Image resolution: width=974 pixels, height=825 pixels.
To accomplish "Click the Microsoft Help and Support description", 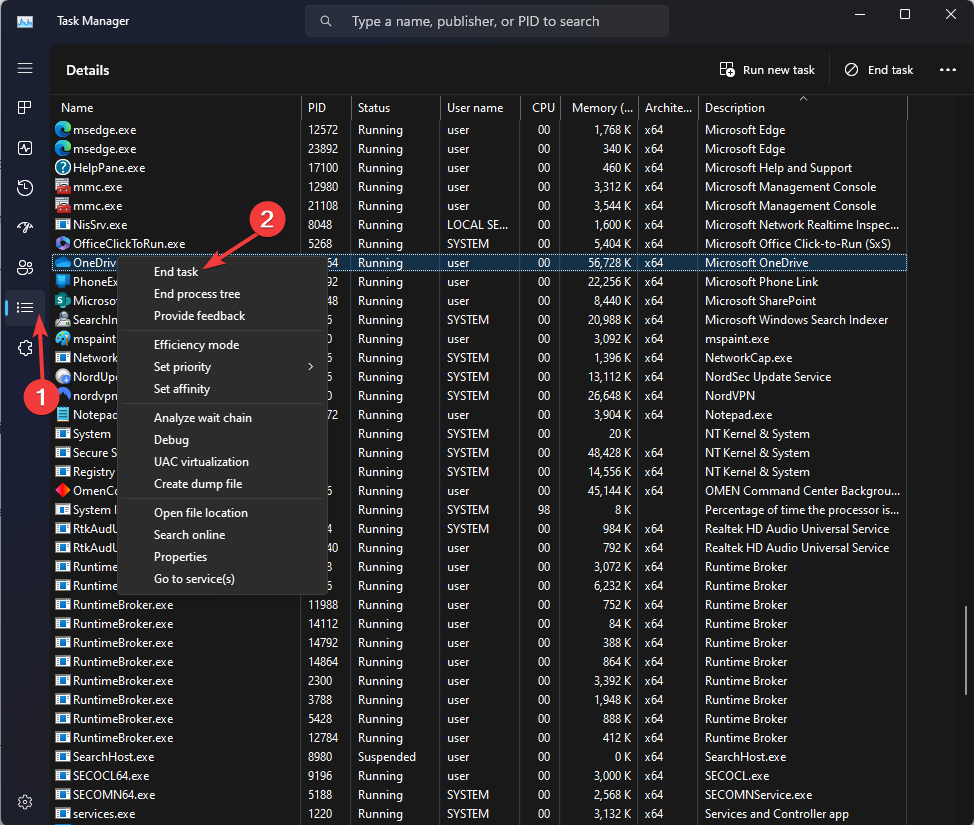I will click(778, 168).
